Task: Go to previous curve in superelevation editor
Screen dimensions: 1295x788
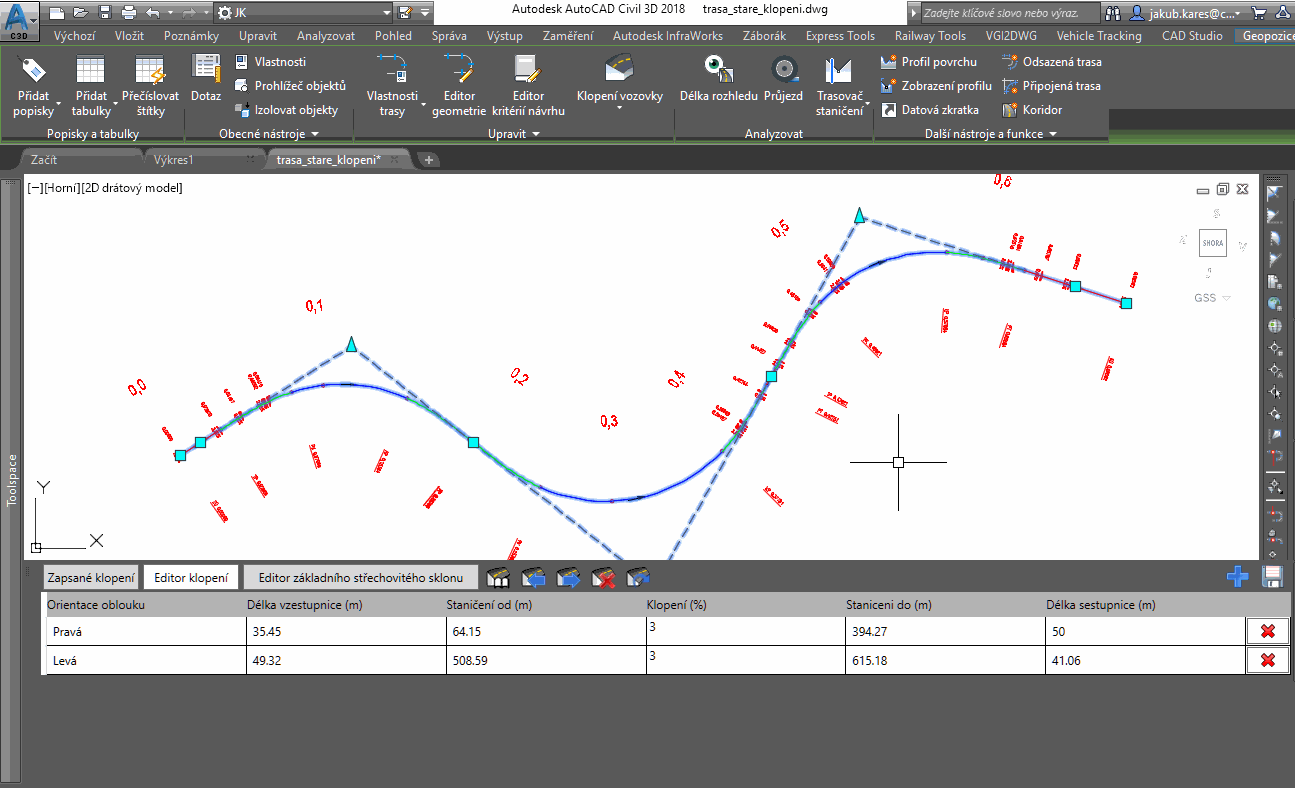Action: [533, 577]
